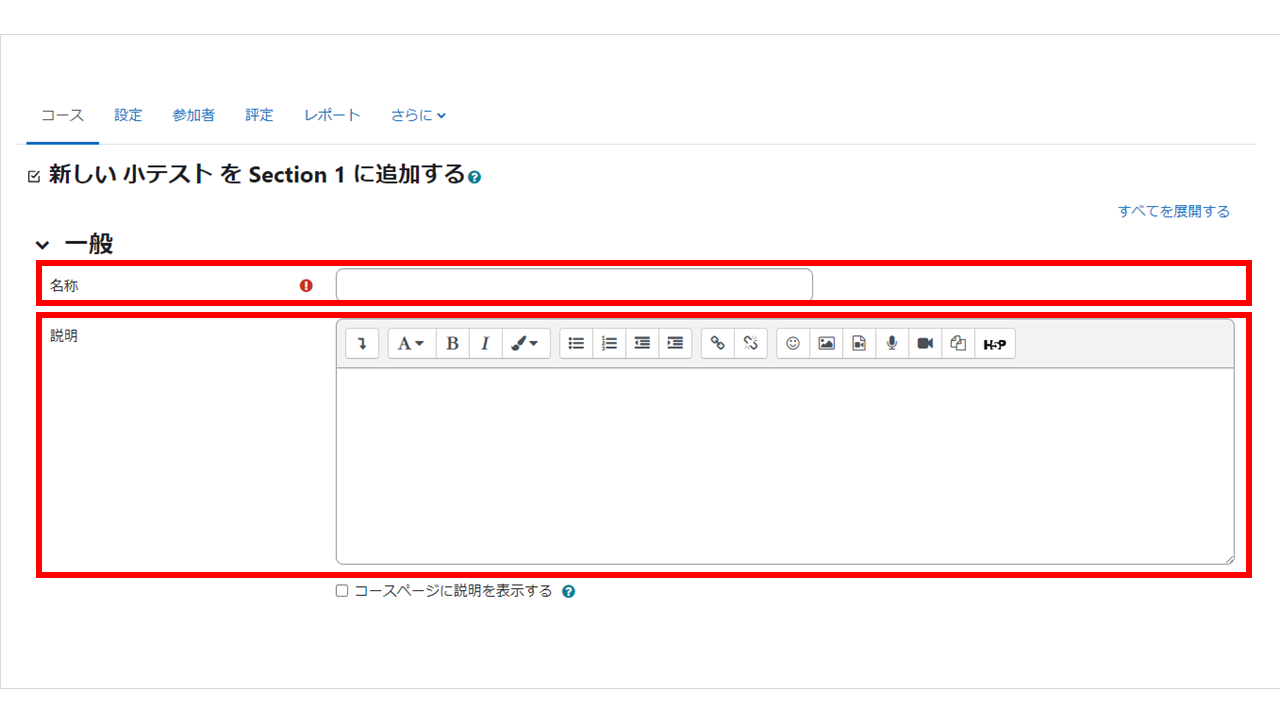Remove link with unlink icon

(x=751, y=343)
